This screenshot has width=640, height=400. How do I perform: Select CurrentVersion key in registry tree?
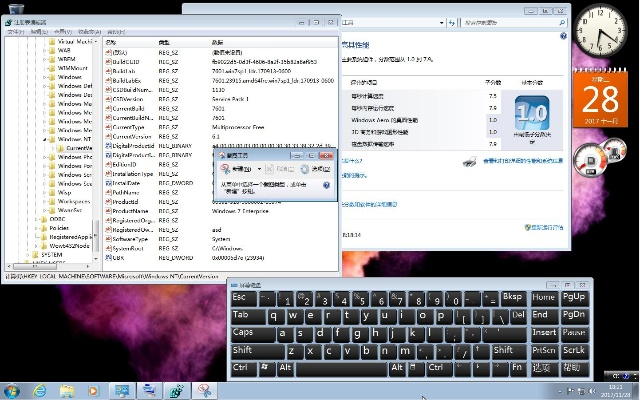pyautogui.click(x=79, y=148)
